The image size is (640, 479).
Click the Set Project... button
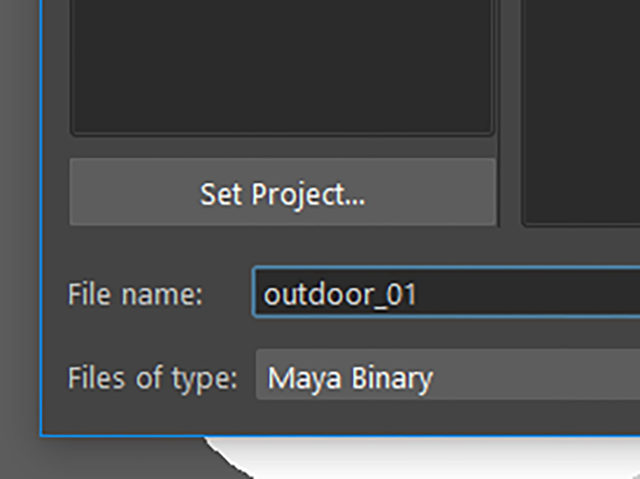[282, 192]
